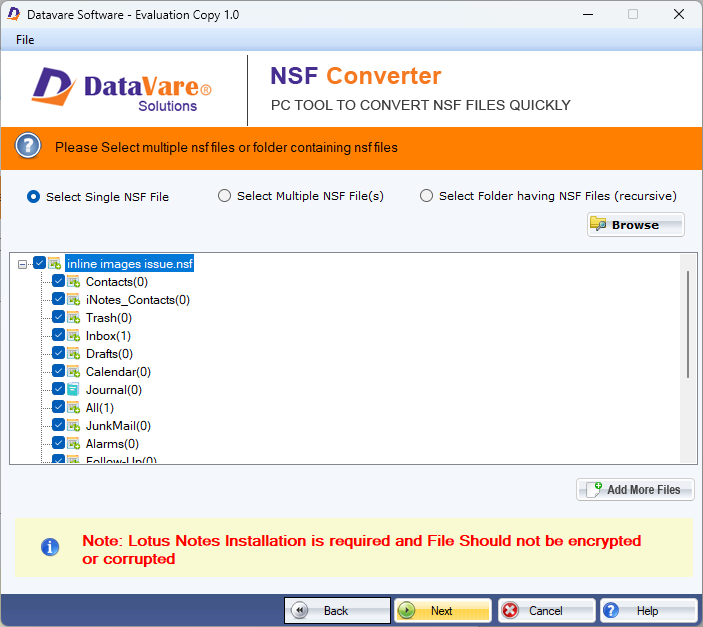Click the blue information icon beside note
This screenshot has height=627, width=703.
(x=49, y=547)
